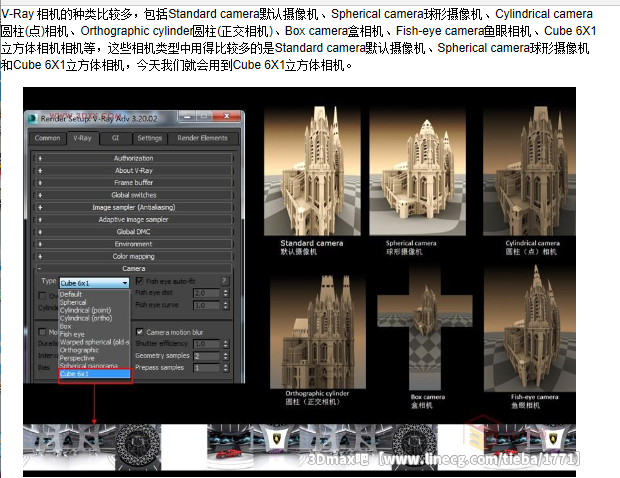Screen dimensions: 620x478
Task: Choose Cylindrical (point) camera type
Action: pos(94,310)
